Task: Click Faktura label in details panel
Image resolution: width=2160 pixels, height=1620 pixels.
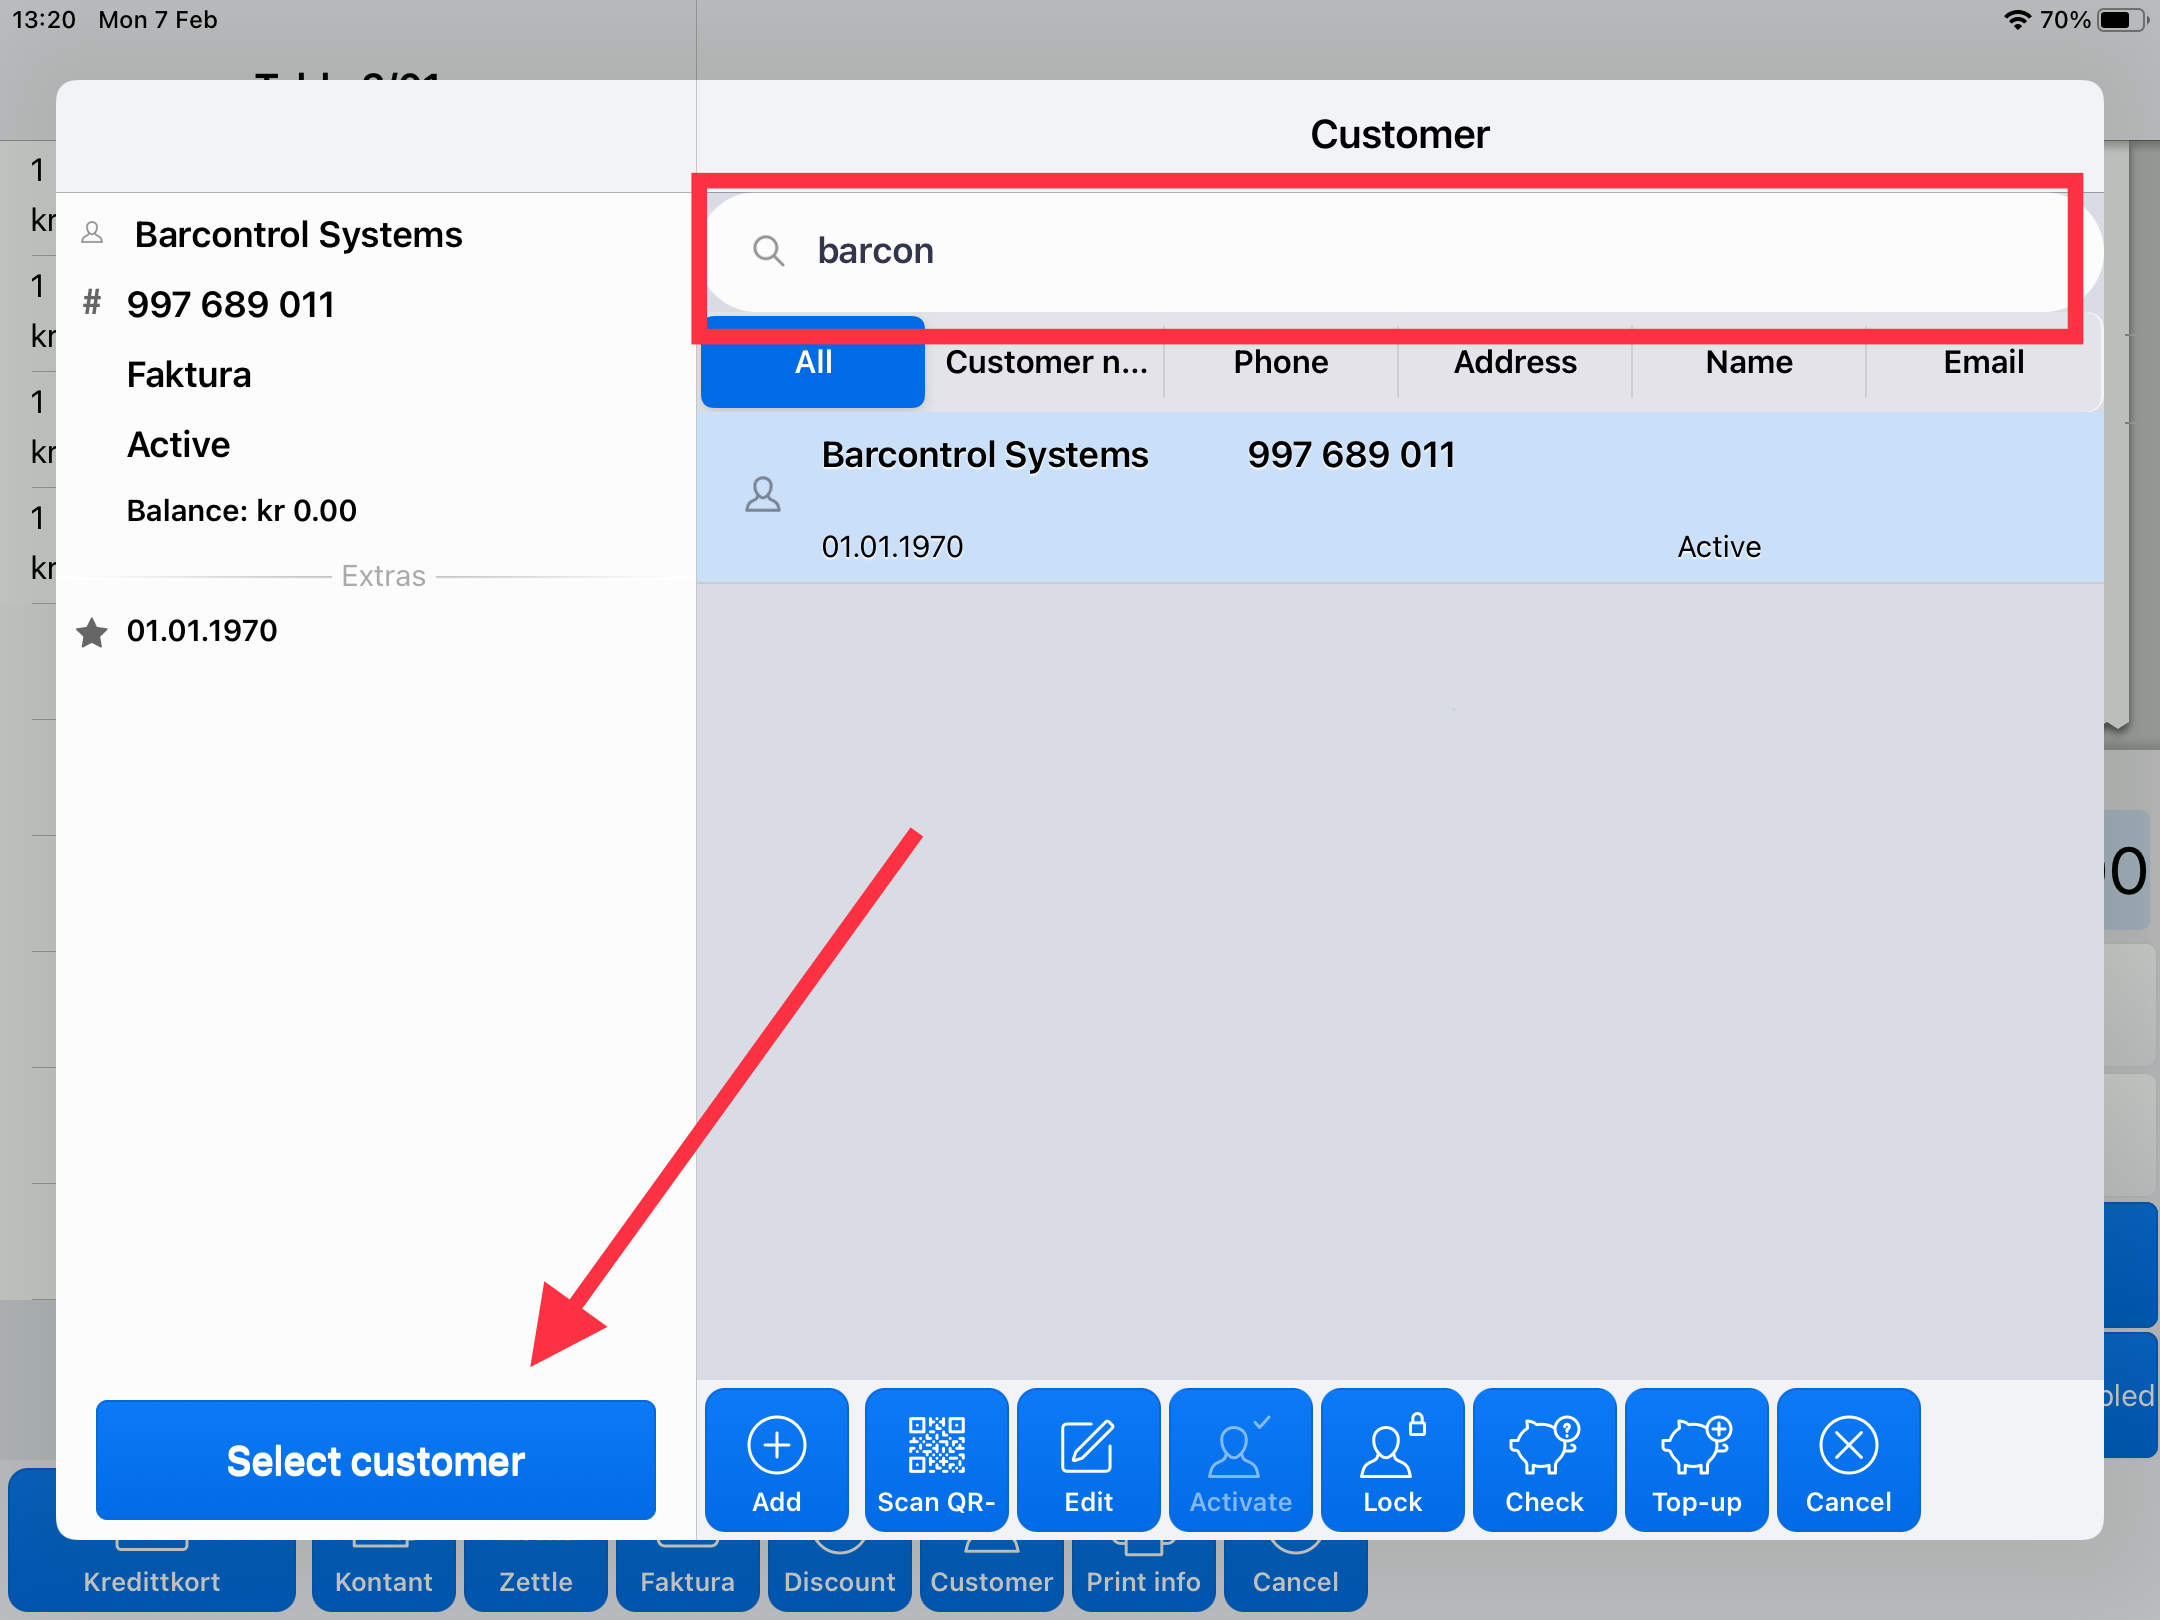Action: pyautogui.click(x=189, y=375)
